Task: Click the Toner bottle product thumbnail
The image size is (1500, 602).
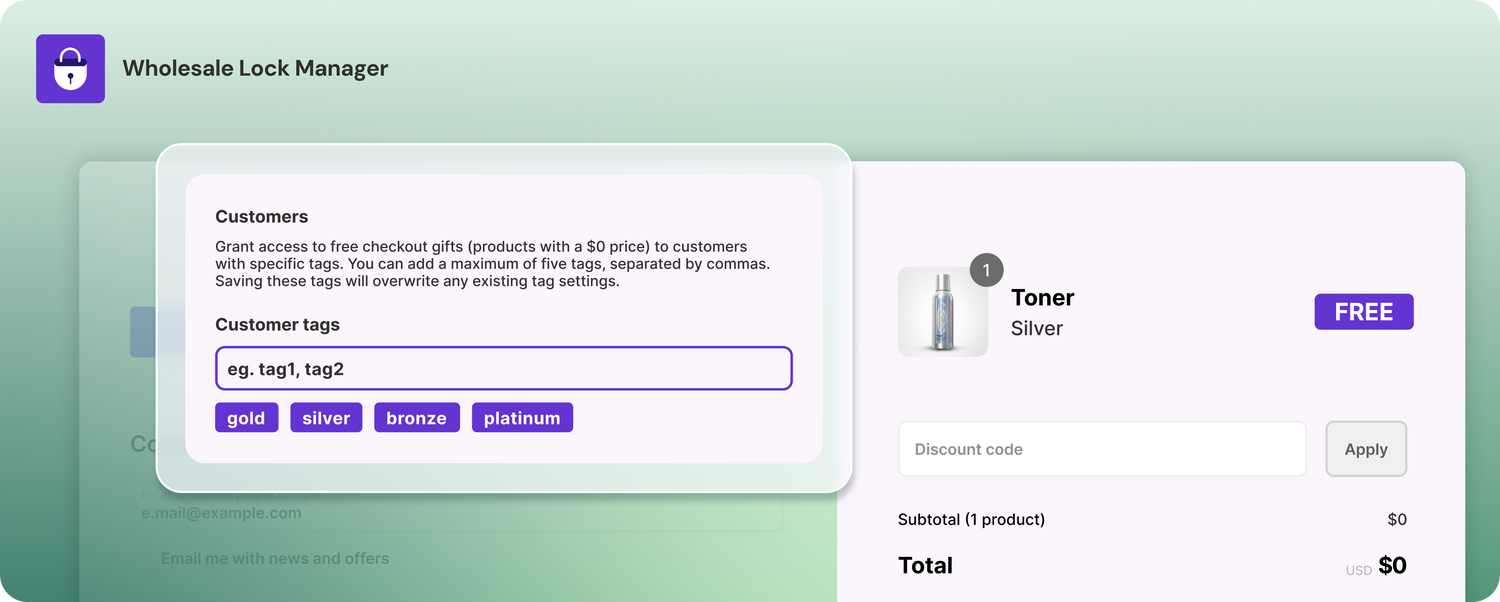Action: pyautogui.click(x=942, y=312)
